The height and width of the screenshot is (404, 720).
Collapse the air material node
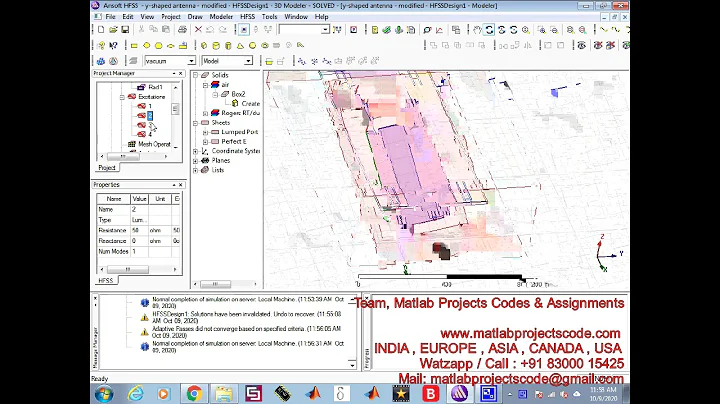[205, 84]
